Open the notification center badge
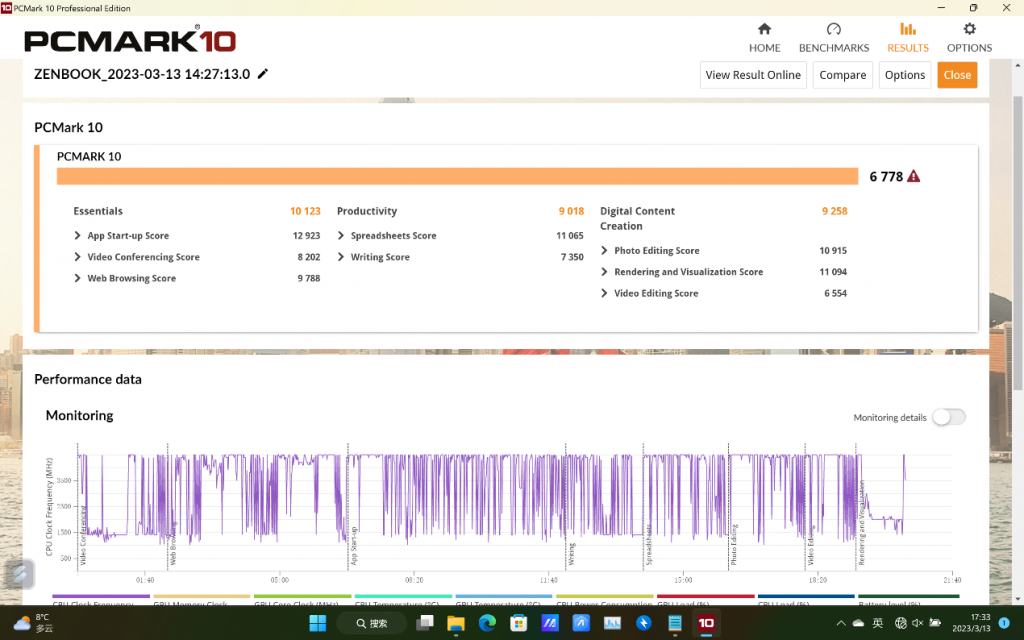This screenshot has height=640, width=1024. [1004, 623]
